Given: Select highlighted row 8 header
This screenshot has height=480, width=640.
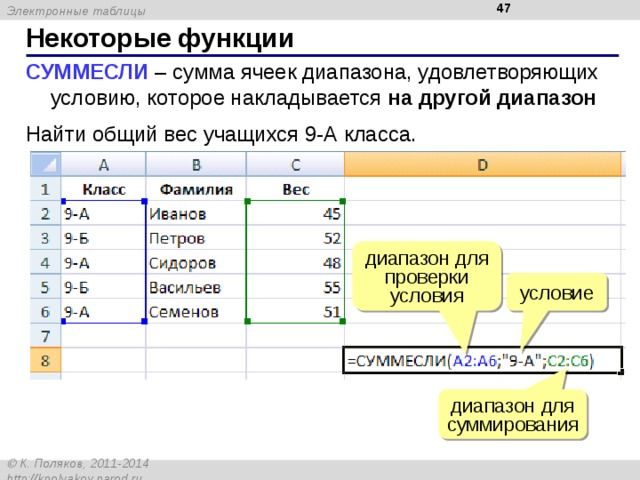Looking at the screenshot, I should point(46,360).
